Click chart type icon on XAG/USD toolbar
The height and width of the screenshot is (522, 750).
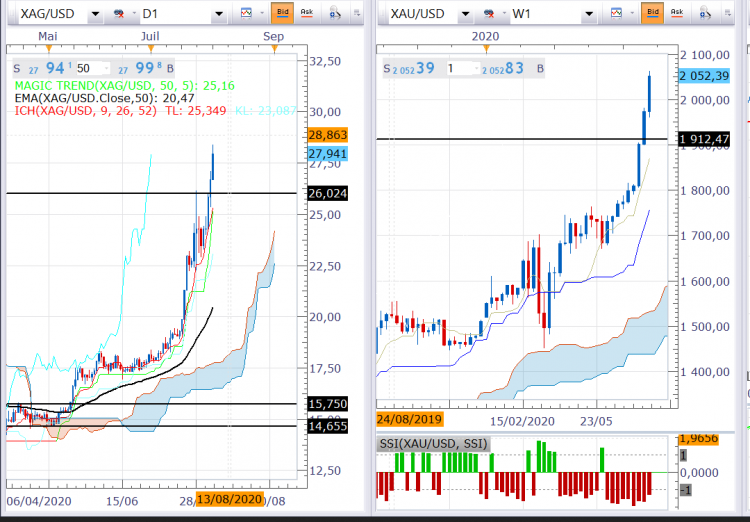pyautogui.click(x=247, y=15)
